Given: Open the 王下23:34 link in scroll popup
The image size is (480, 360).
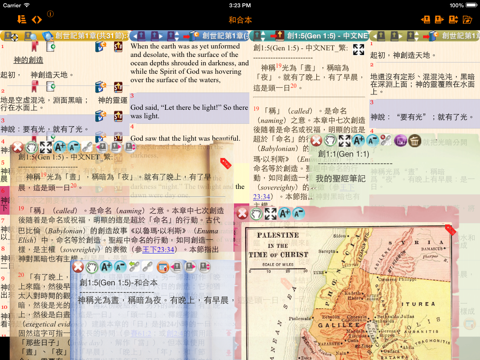Looking at the screenshot, I should coord(158,249).
